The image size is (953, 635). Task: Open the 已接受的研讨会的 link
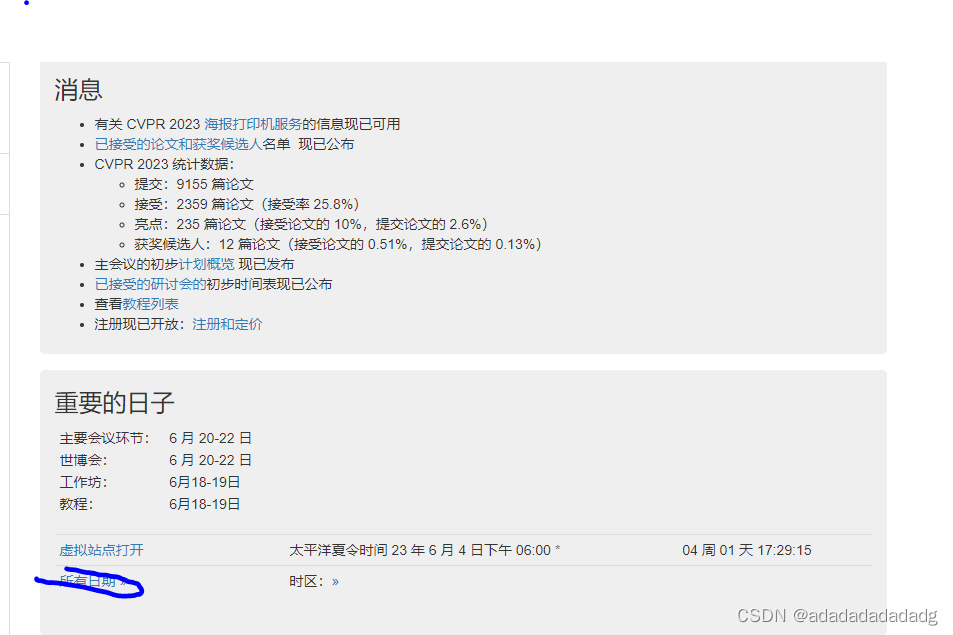pyautogui.click(x=150, y=284)
